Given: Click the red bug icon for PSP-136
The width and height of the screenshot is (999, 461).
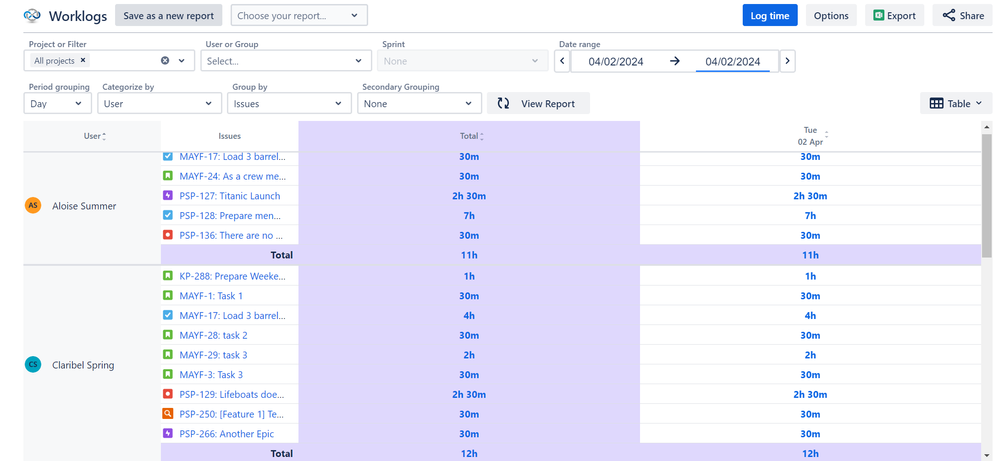Looking at the screenshot, I should pyautogui.click(x=168, y=234).
